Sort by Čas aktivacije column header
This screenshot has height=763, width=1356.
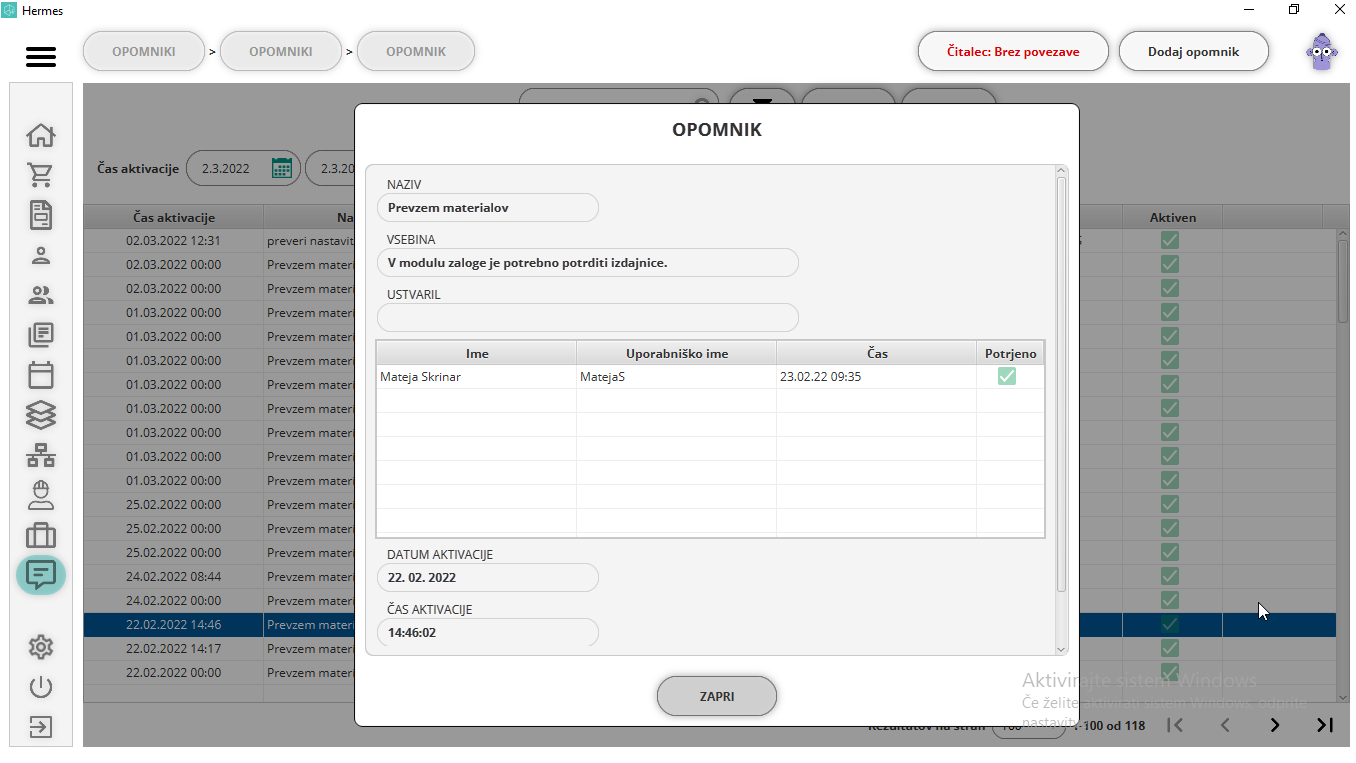(x=174, y=217)
